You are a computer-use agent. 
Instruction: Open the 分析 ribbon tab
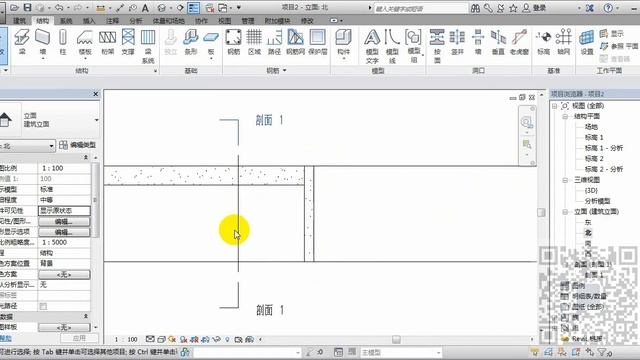coord(136,20)
